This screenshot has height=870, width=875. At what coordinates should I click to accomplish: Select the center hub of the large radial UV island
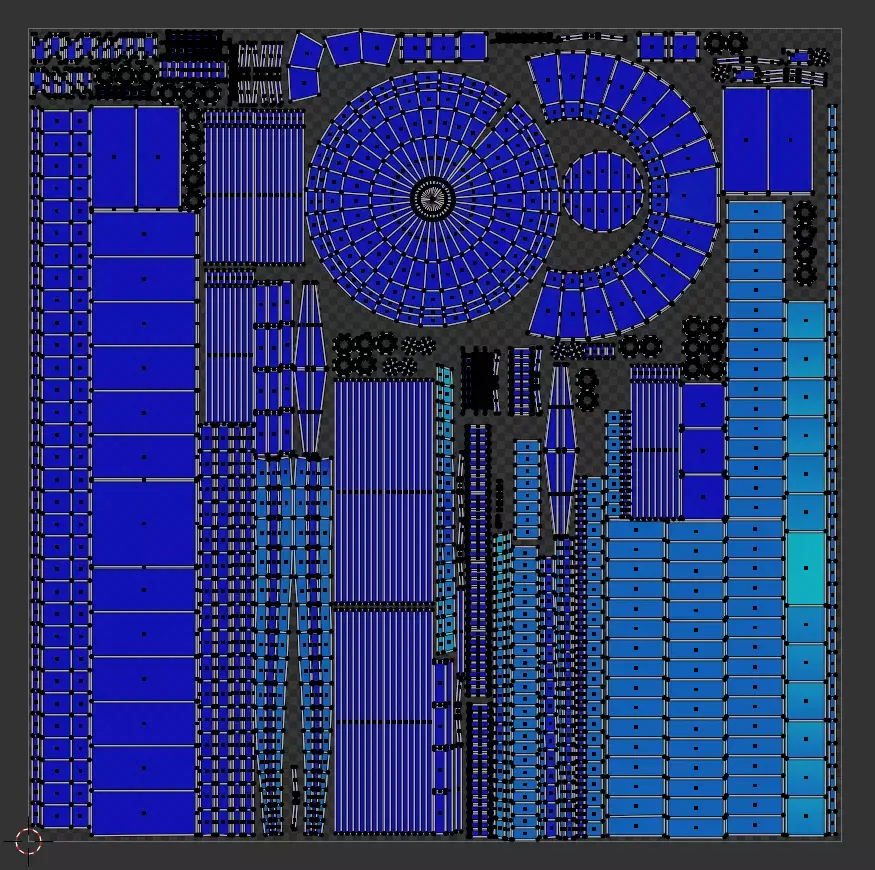tap(432, 199)
